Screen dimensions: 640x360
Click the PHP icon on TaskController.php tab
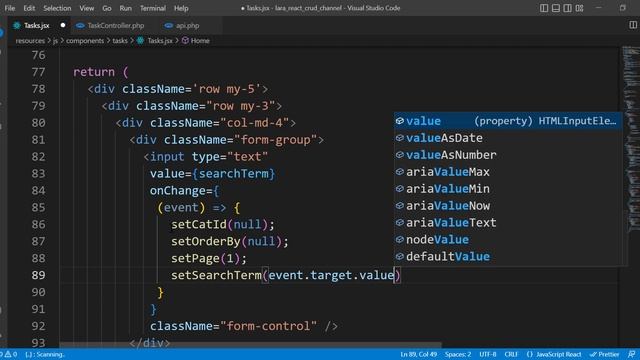pos(80,25)
